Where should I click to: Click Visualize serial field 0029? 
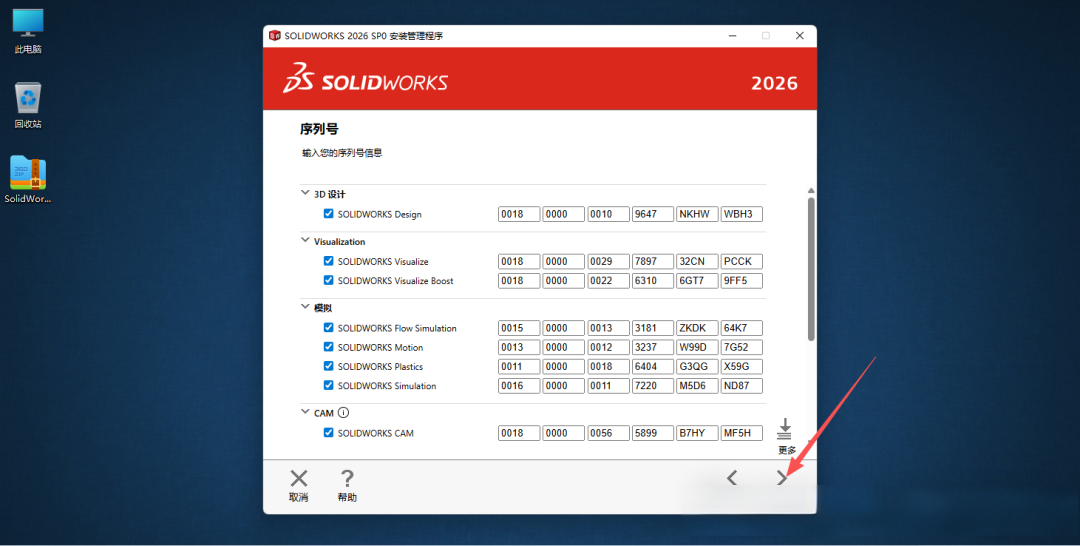tap(608, 262)
